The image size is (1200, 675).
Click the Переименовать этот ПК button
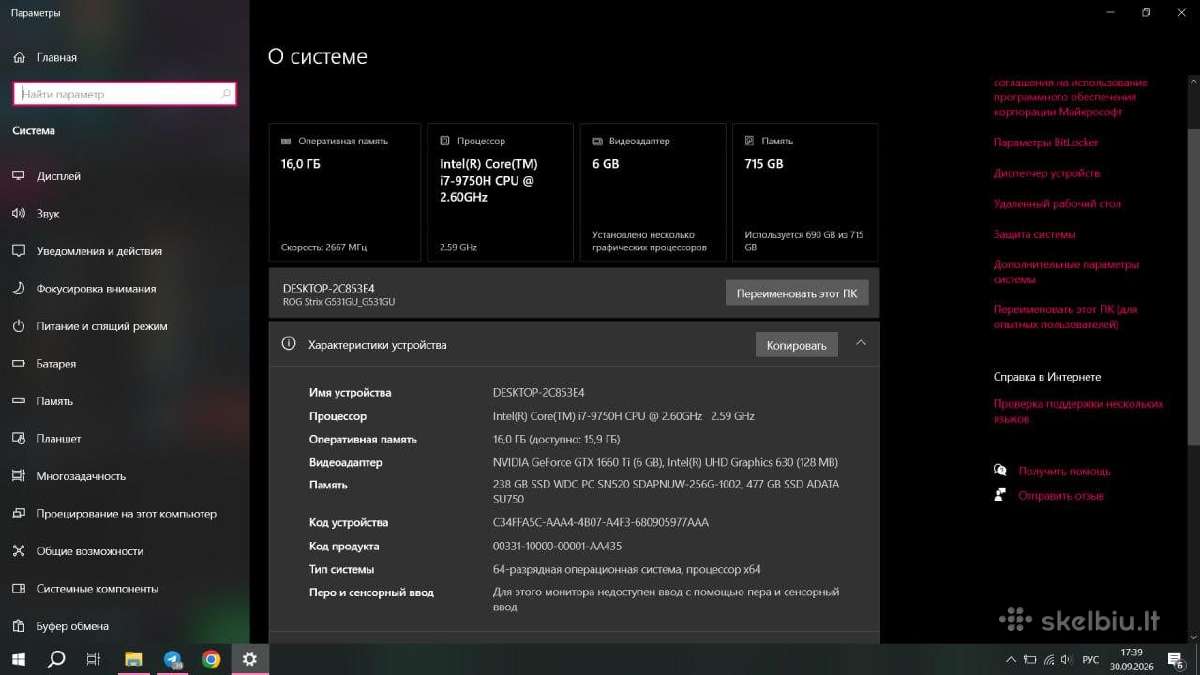tap(797, 293)
